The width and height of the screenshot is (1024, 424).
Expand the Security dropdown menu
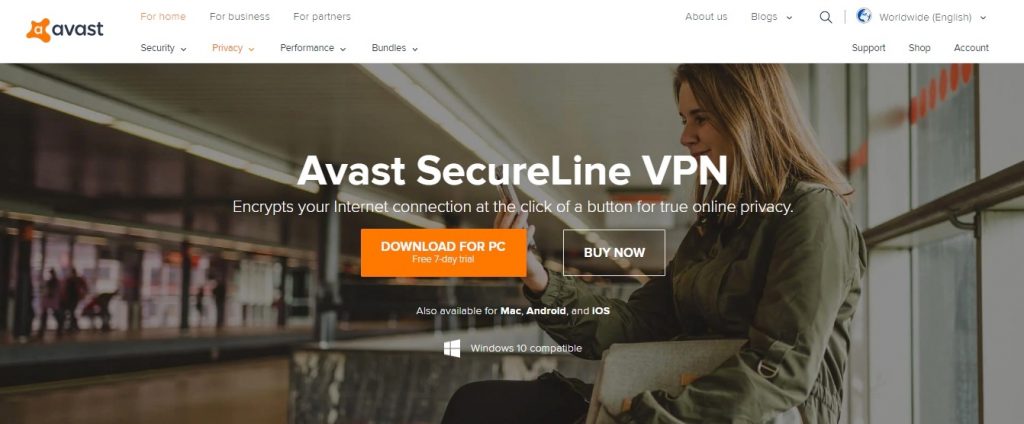[163, 48]
